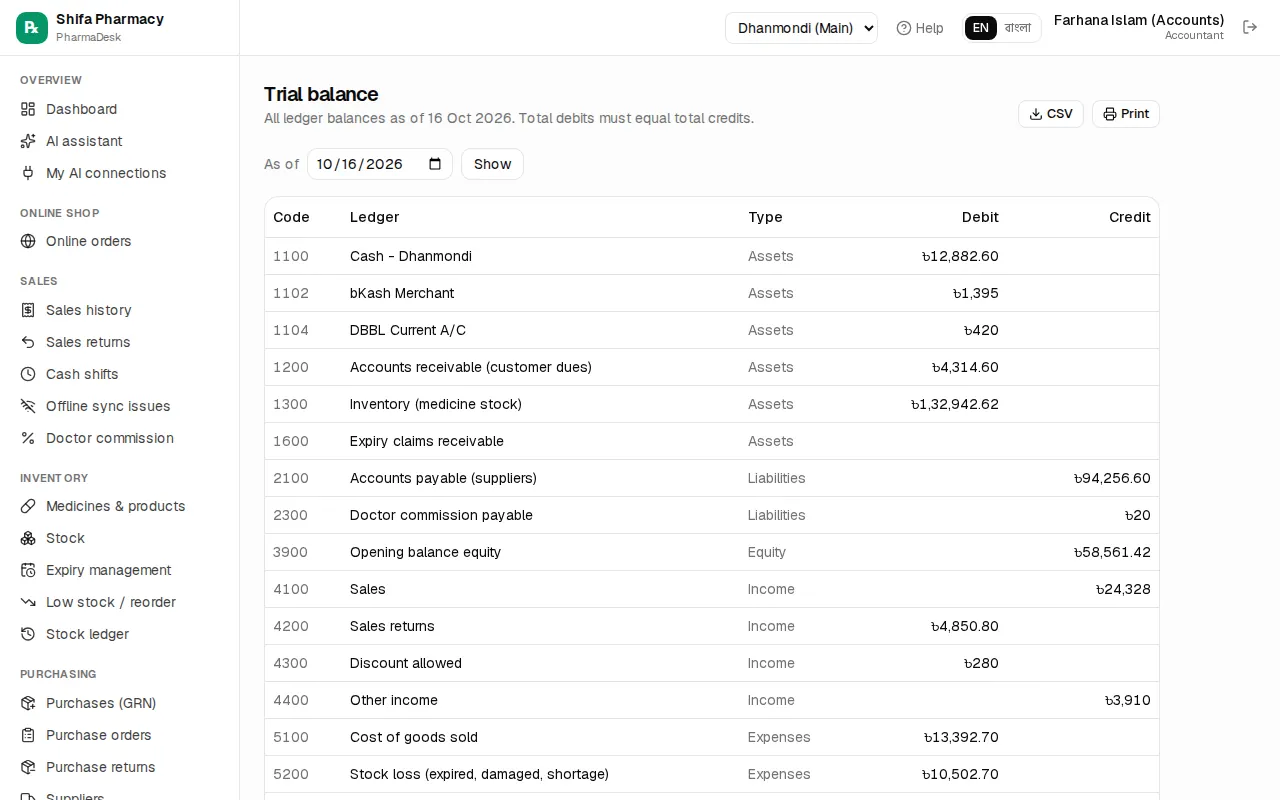Screen dimensions: 1280x800
Task: Click the Cost of goods sold ledger
Action: tap(414, 737)
